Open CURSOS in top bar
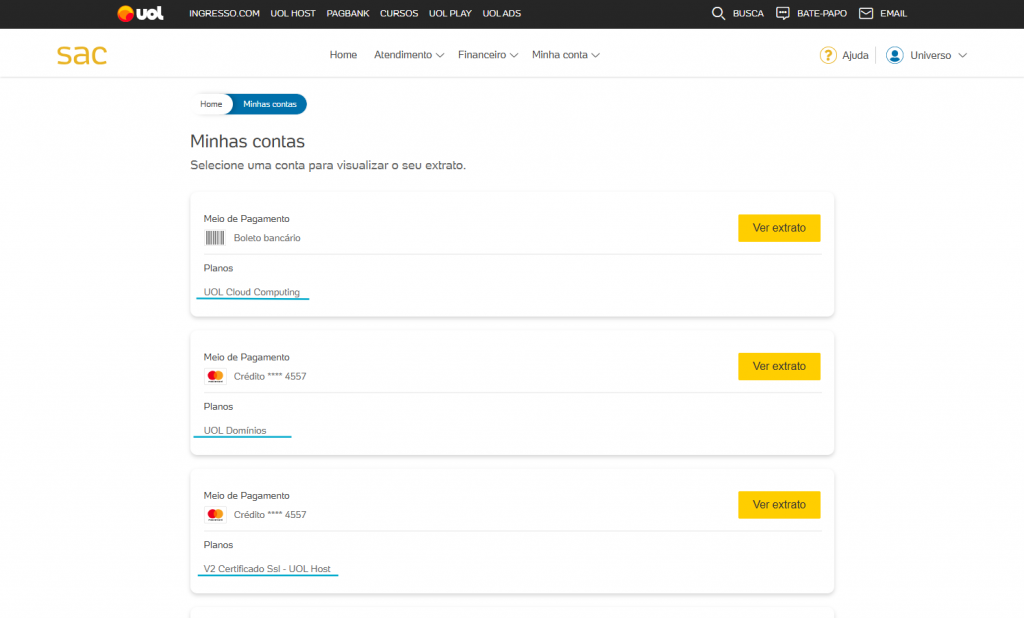The image size is (1024, 618). point(398,13)
